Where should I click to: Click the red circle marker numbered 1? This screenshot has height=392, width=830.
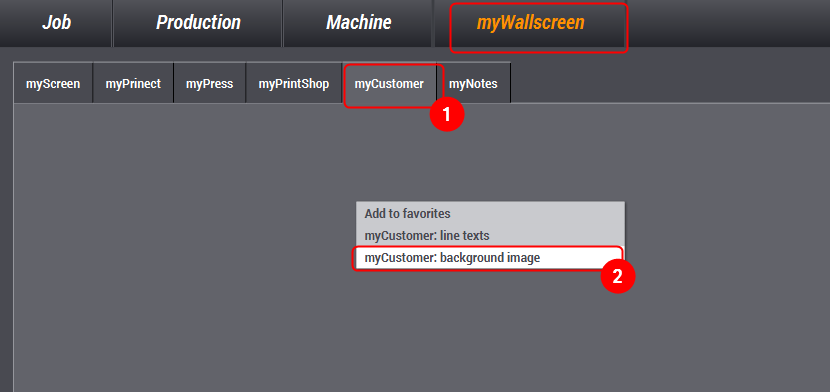pos(446,113)
